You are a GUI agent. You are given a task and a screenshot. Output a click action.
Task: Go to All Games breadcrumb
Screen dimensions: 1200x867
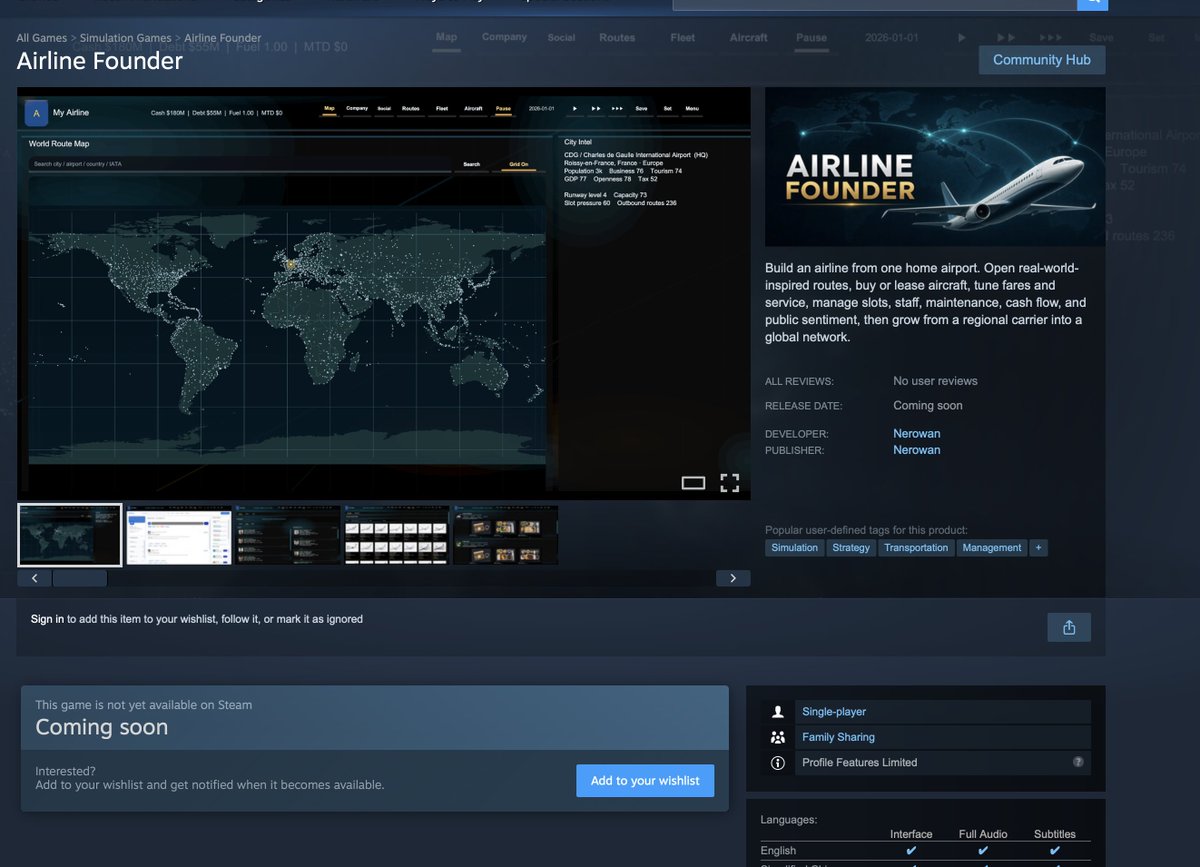click(42, 38)
